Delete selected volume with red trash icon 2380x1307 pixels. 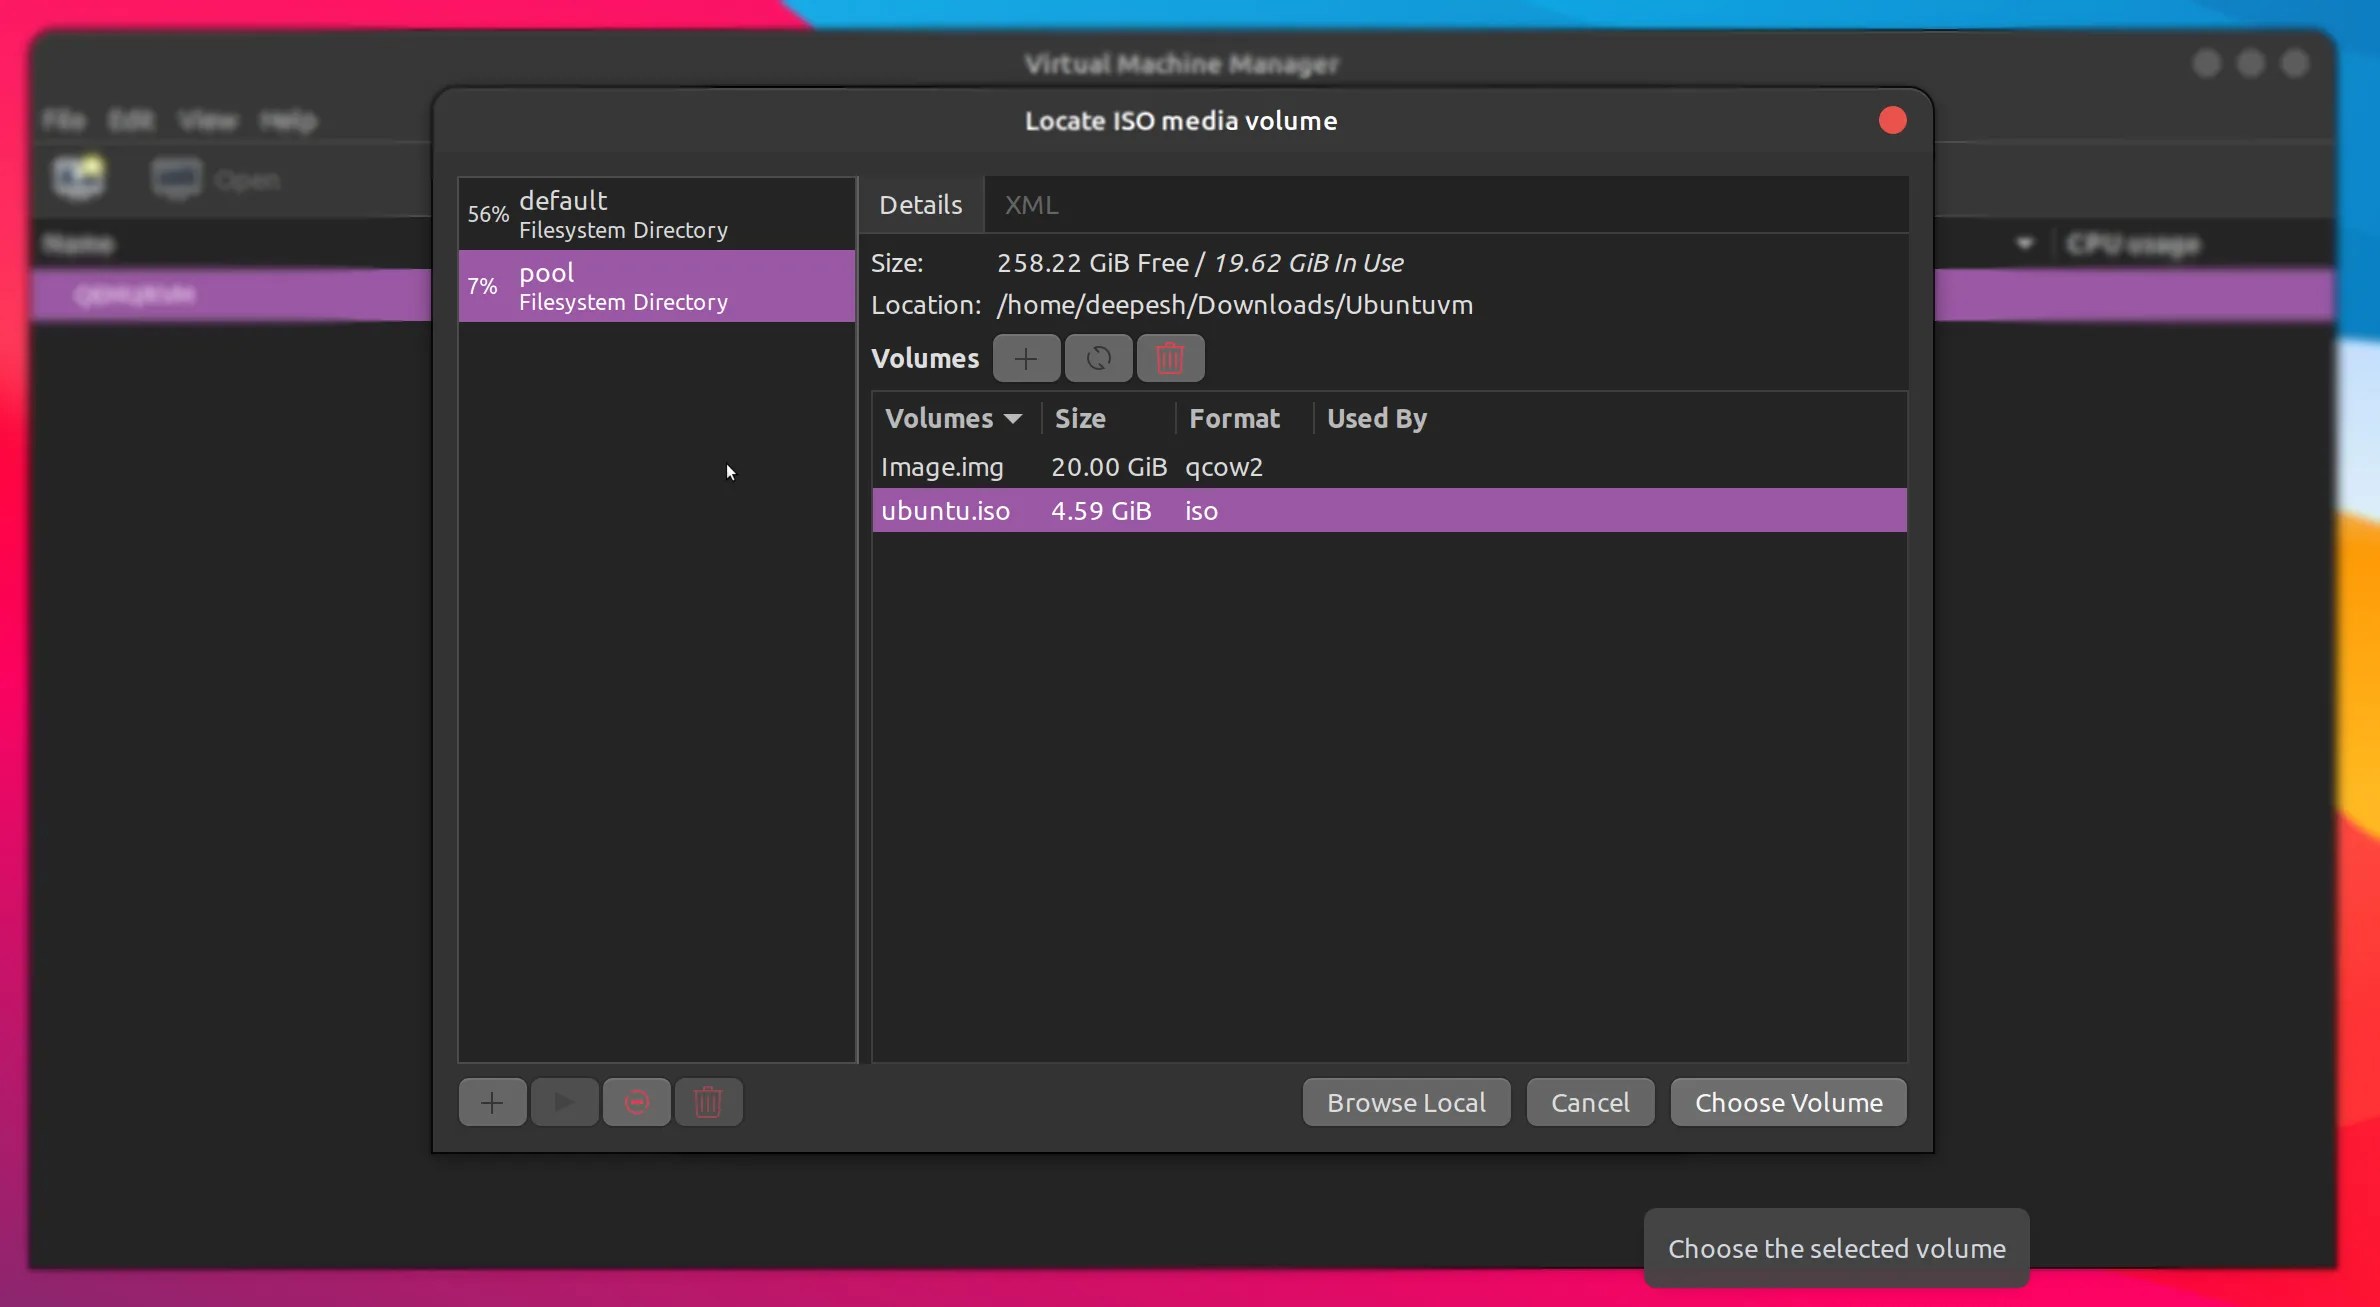click(x=1170, y=359)
